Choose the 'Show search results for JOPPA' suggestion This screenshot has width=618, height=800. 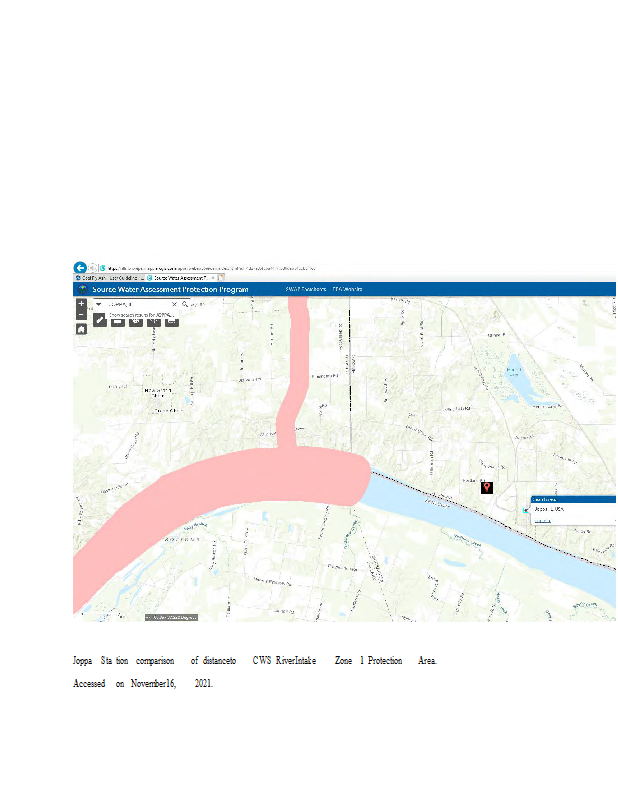142,314
